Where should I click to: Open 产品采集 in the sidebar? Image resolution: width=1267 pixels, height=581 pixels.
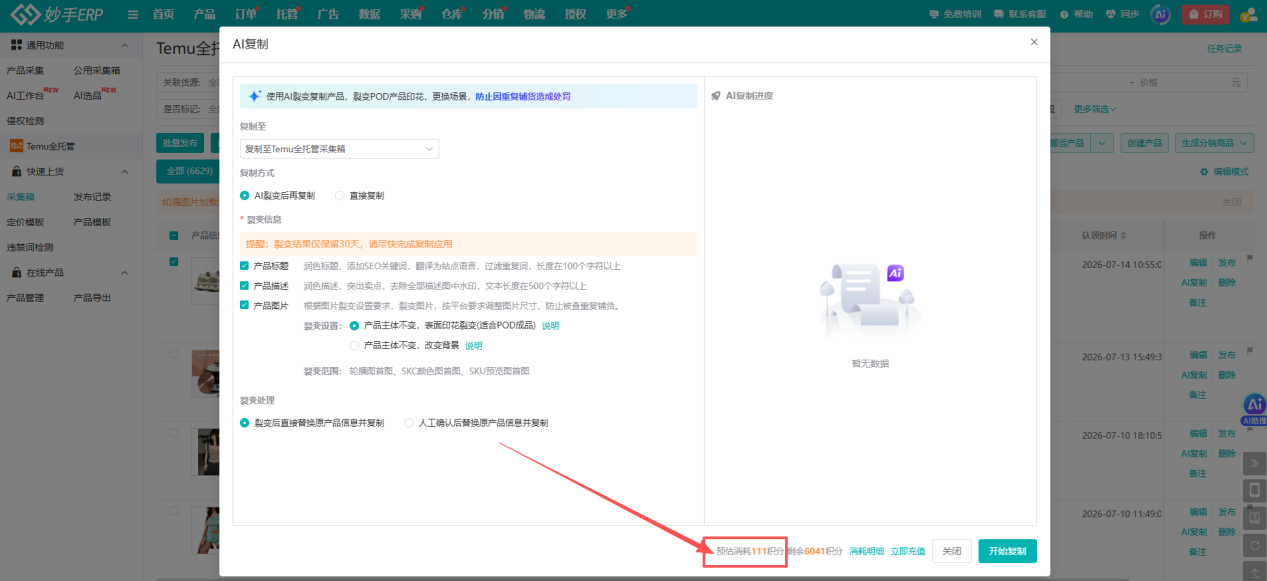click(25, 70)
